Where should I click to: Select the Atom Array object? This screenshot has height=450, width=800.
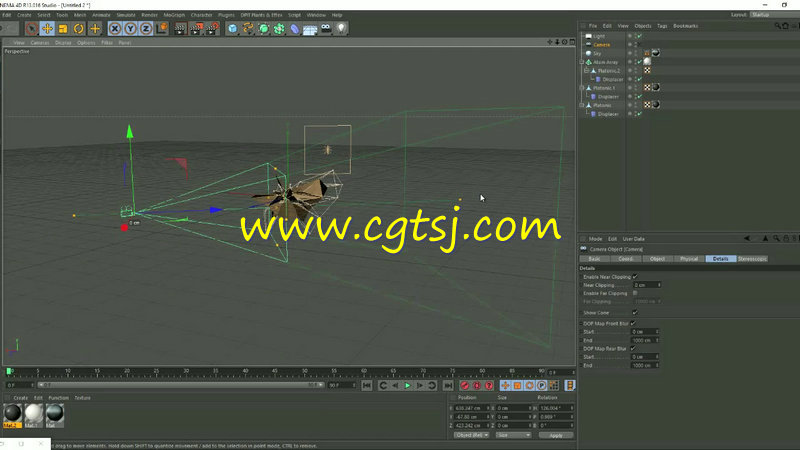click(x=605, y=62)
